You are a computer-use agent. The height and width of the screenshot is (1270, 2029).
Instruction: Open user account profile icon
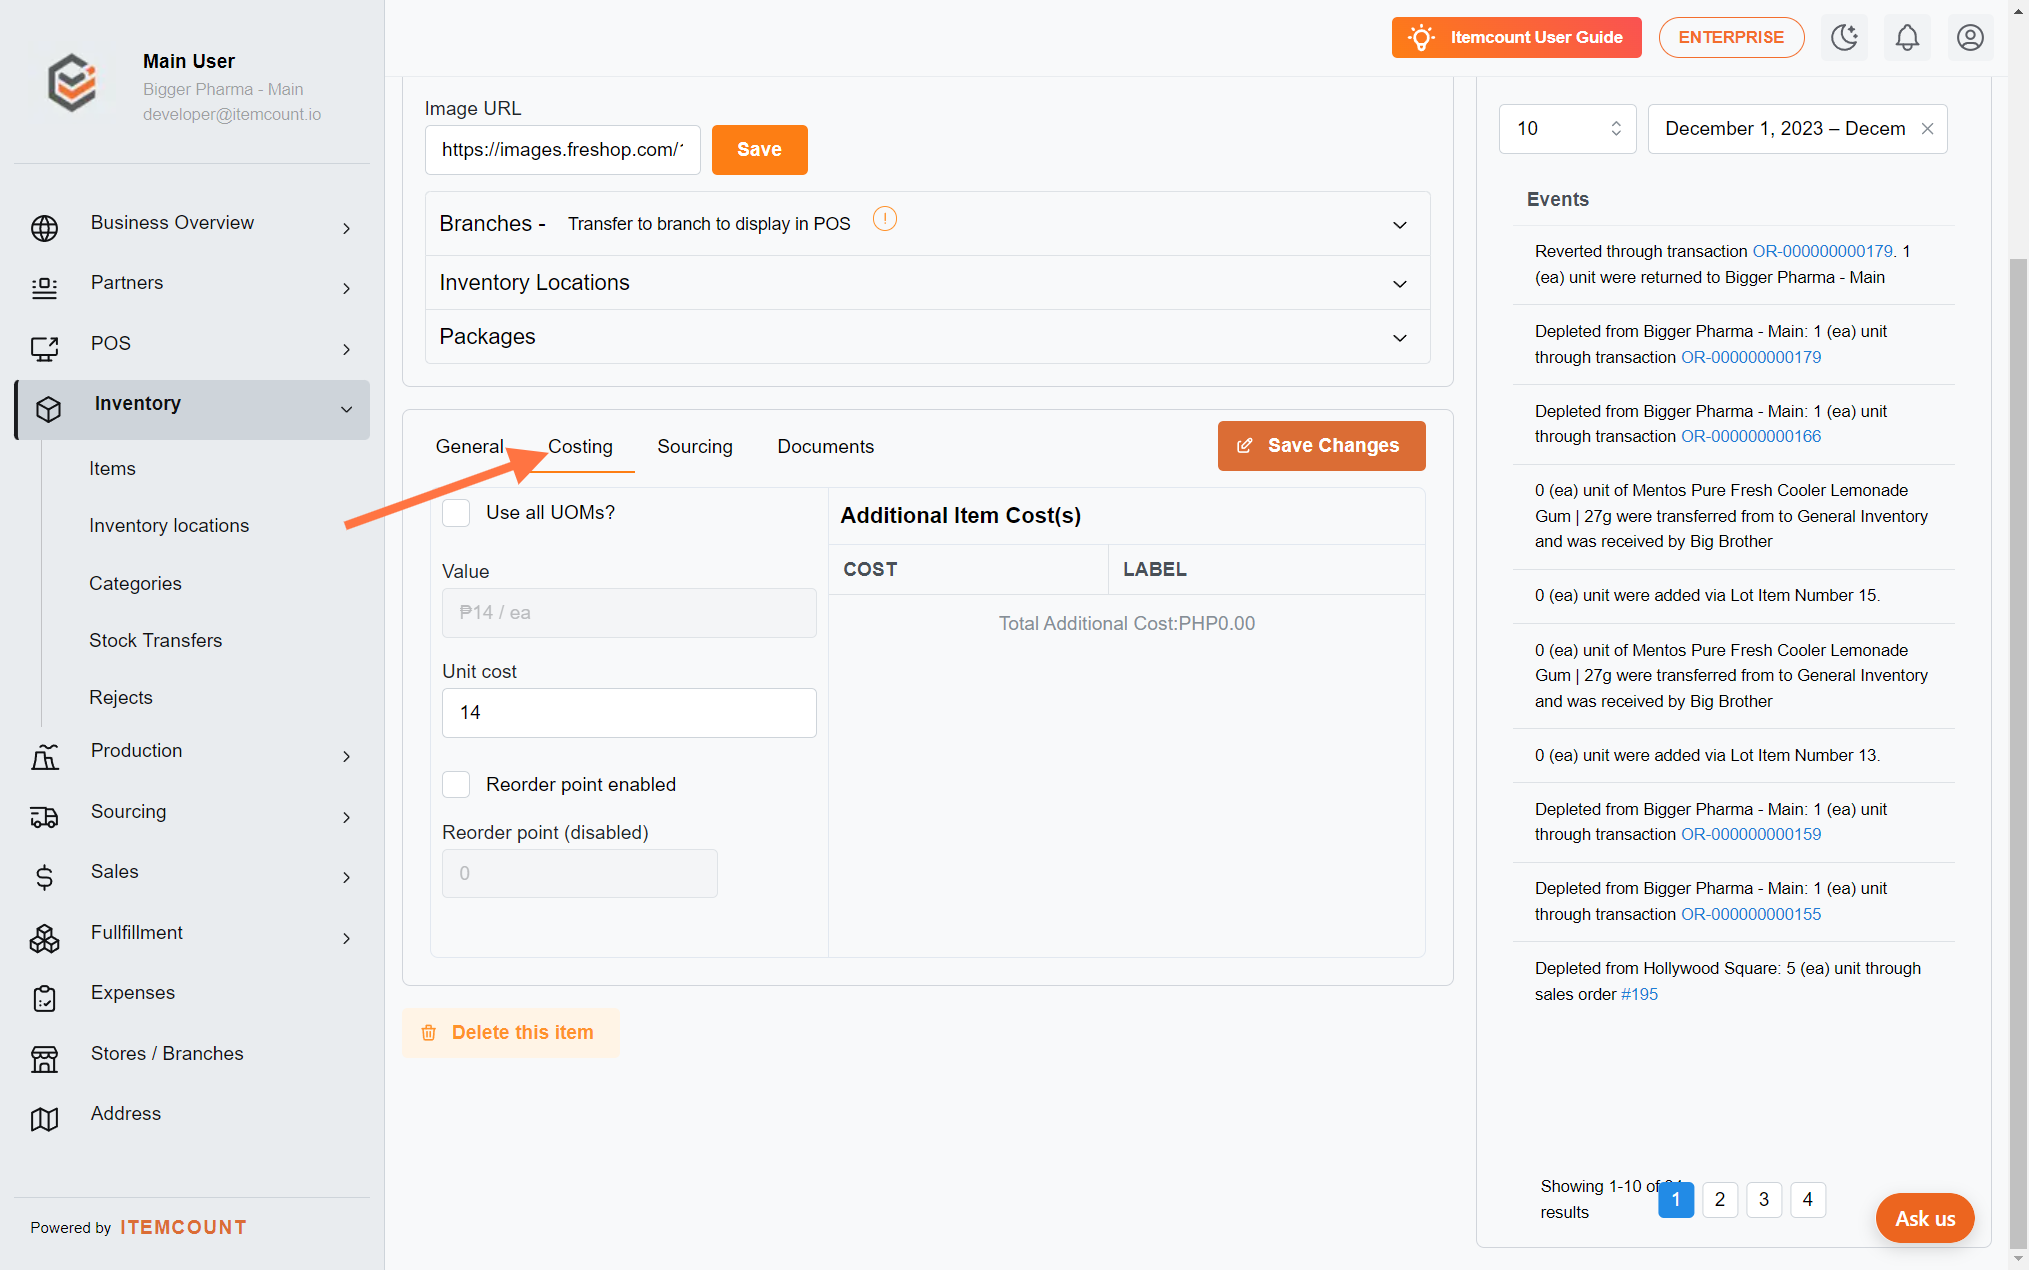click(x=1970, y=38)
